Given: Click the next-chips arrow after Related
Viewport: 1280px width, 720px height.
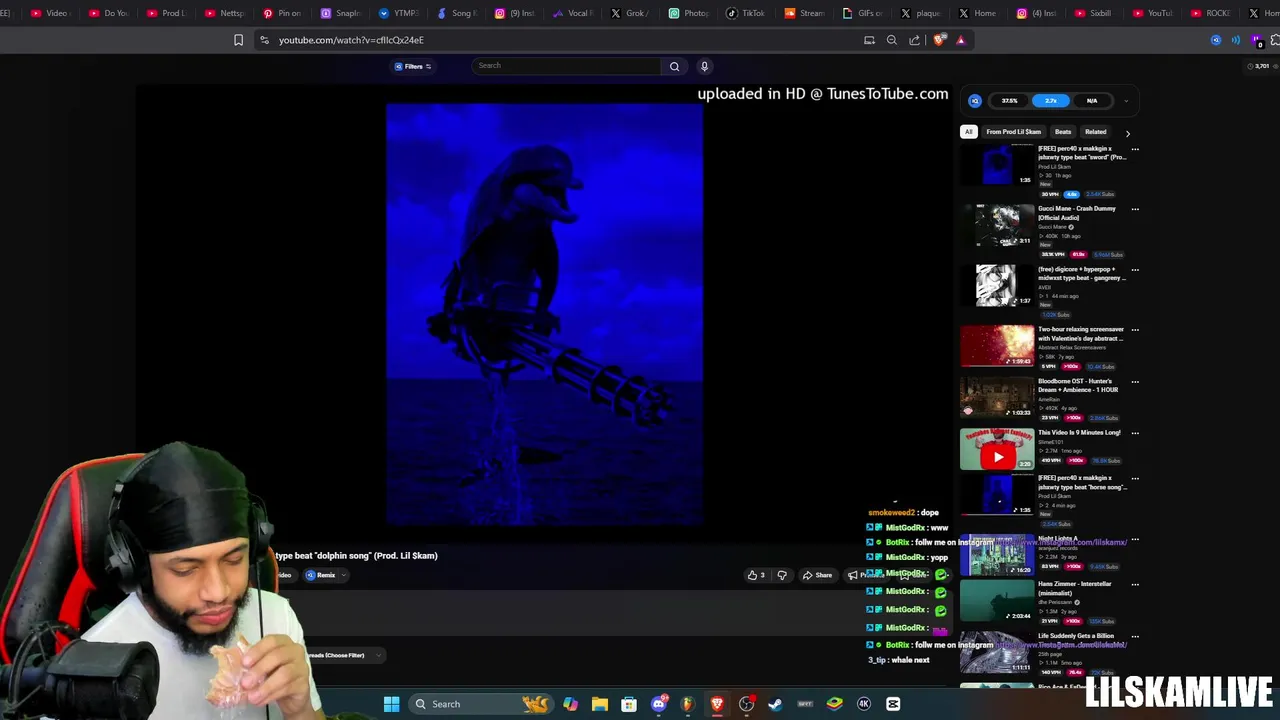Looking at the screenshot, I should tap(1127, 133).
